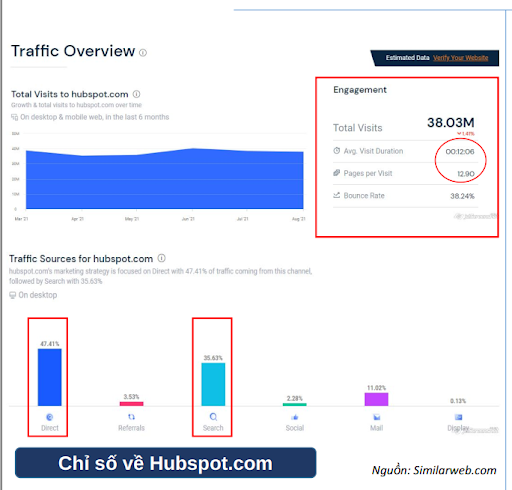Click the Display ads icon

tap(458, 417)
